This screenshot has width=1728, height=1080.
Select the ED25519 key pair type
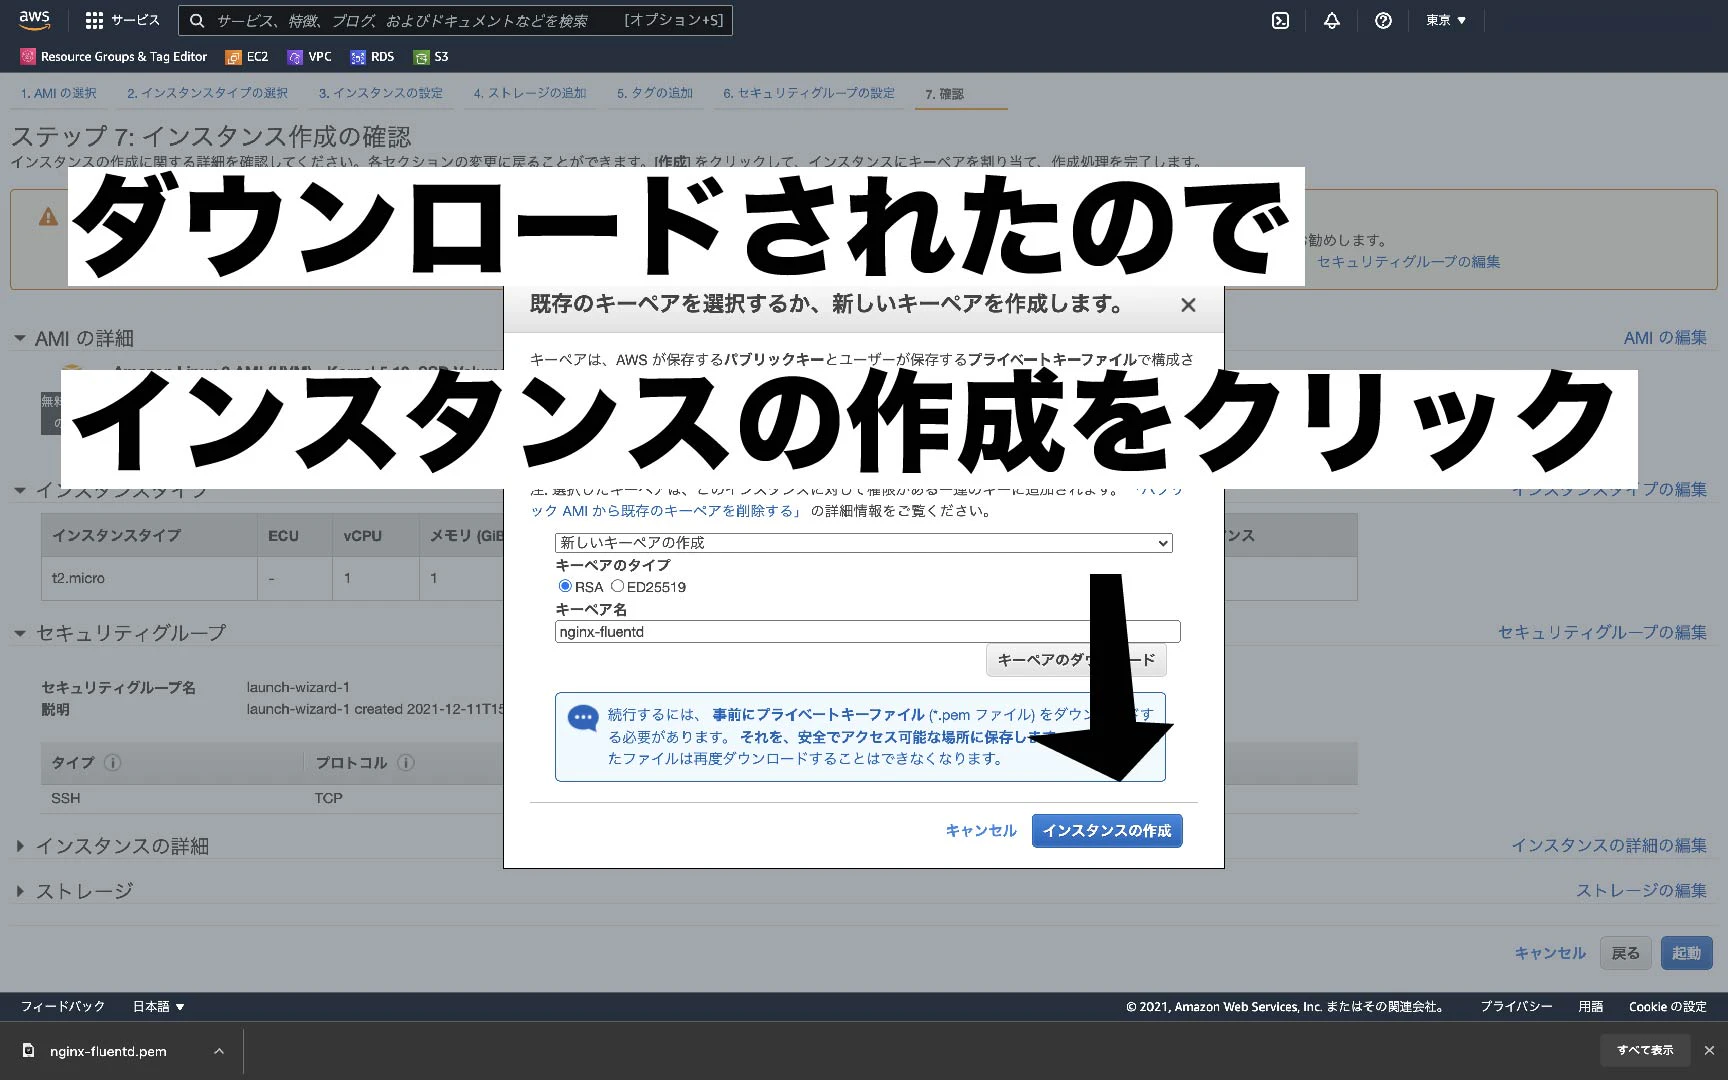point(617,586)
